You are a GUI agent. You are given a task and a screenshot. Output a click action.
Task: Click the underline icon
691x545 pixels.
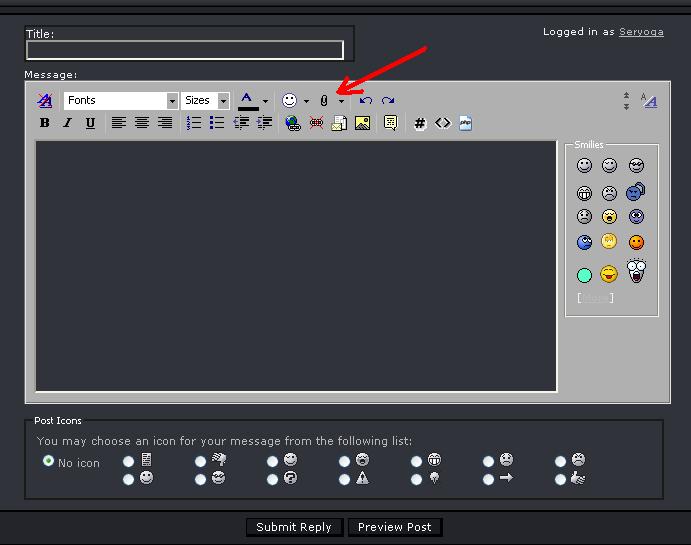pyautogui.click(x=90, y=123)
